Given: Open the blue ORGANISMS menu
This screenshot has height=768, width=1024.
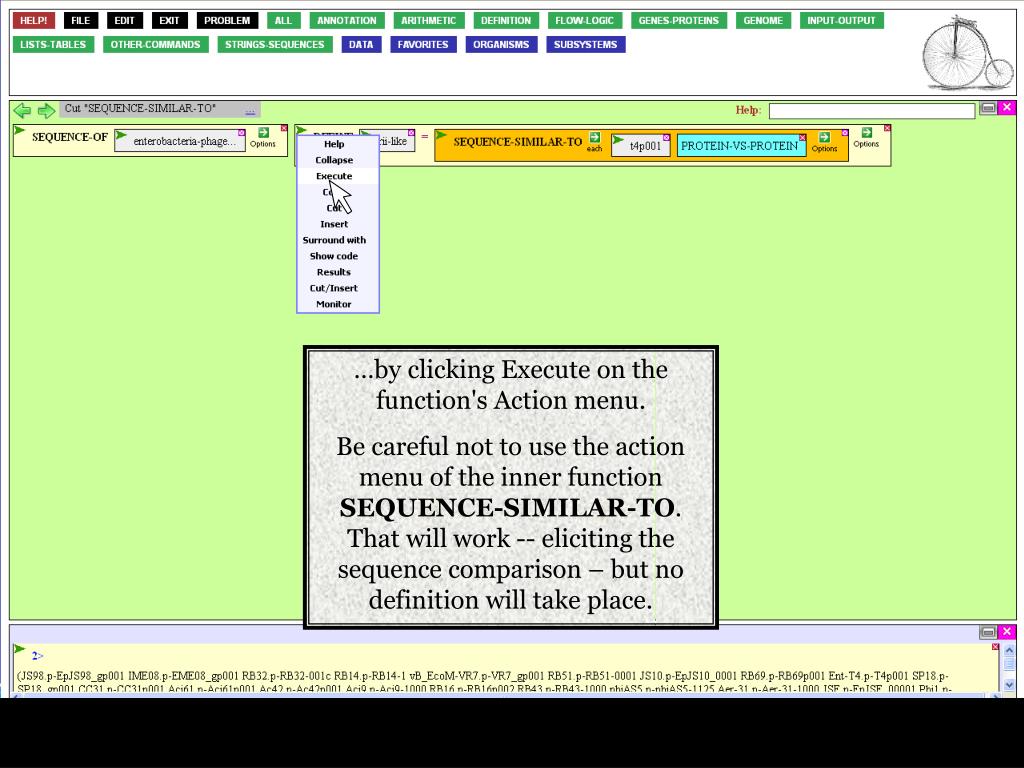Looking at the screenshot, I should [502, 44].
